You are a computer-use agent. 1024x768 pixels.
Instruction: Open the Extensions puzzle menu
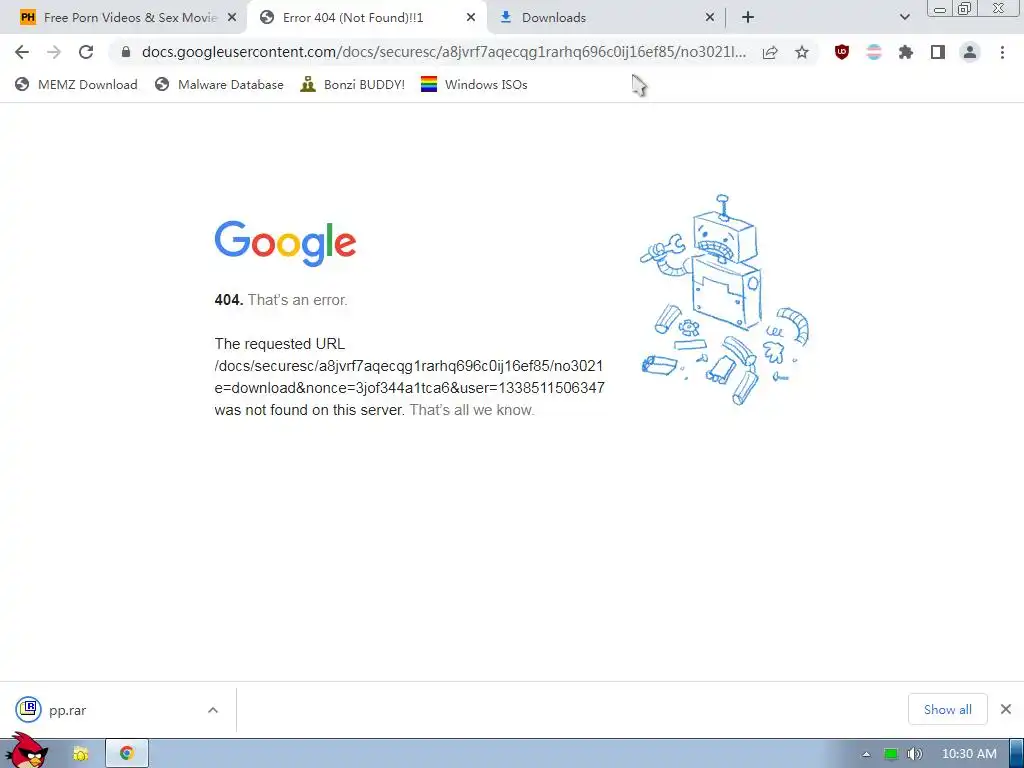pos(906,52)
